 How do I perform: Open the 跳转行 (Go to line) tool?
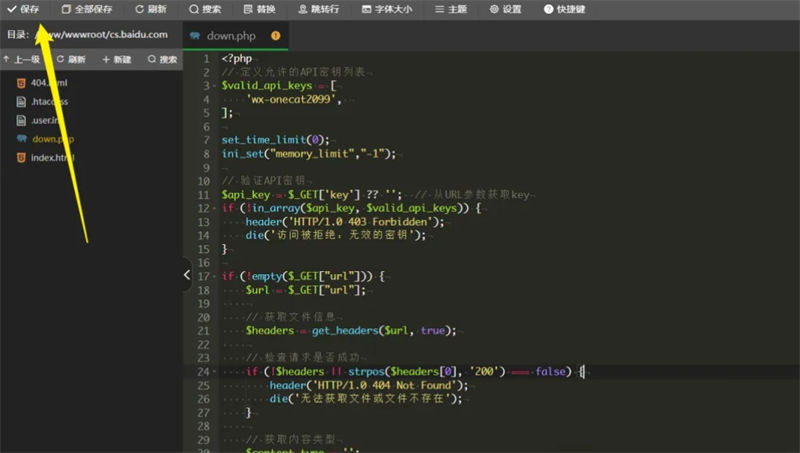click(x=318, y=9)
